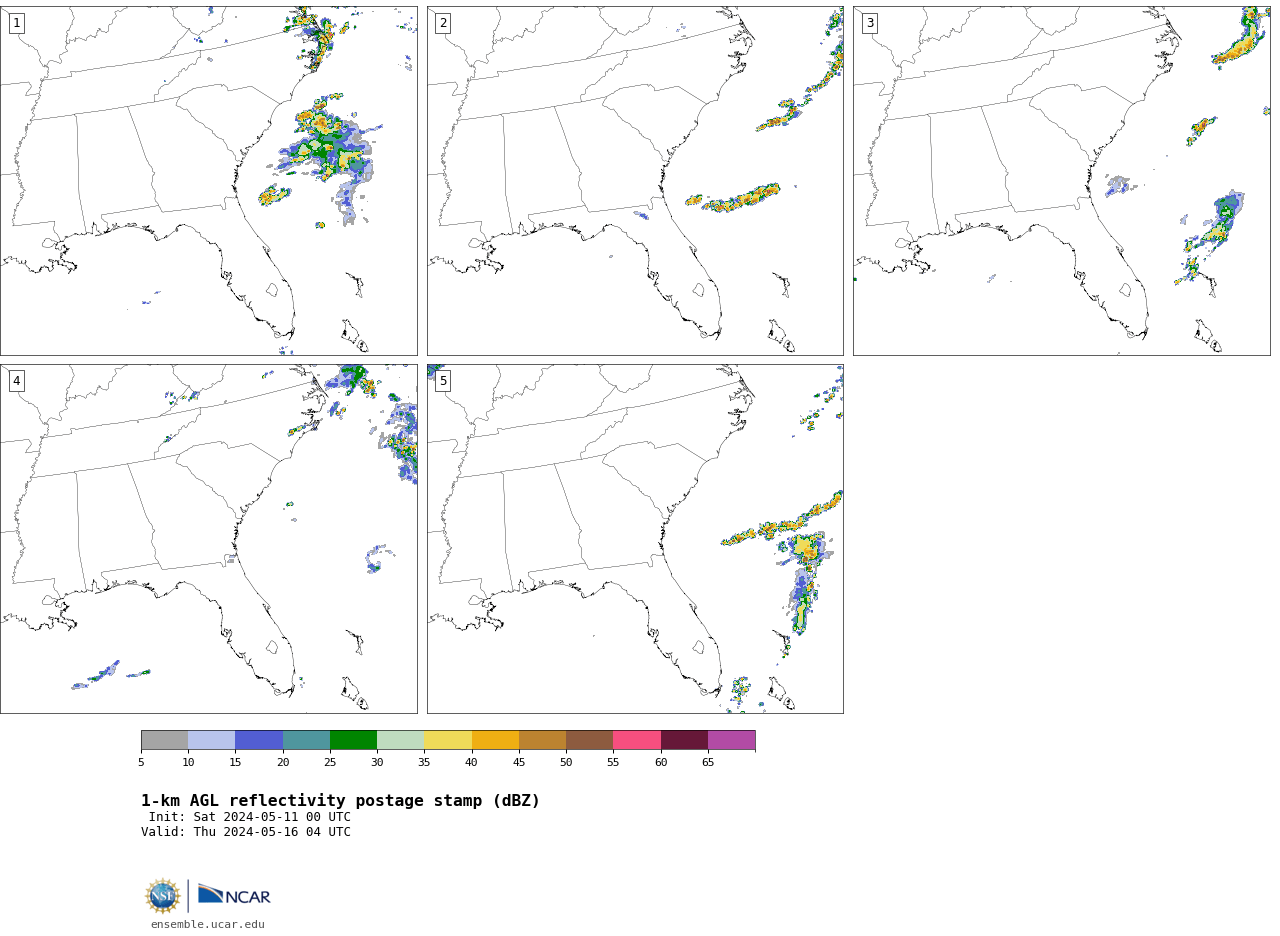Click the maroon 60-65 dBZ swatch
The image size is (1280, 936).
coord(684,740)
